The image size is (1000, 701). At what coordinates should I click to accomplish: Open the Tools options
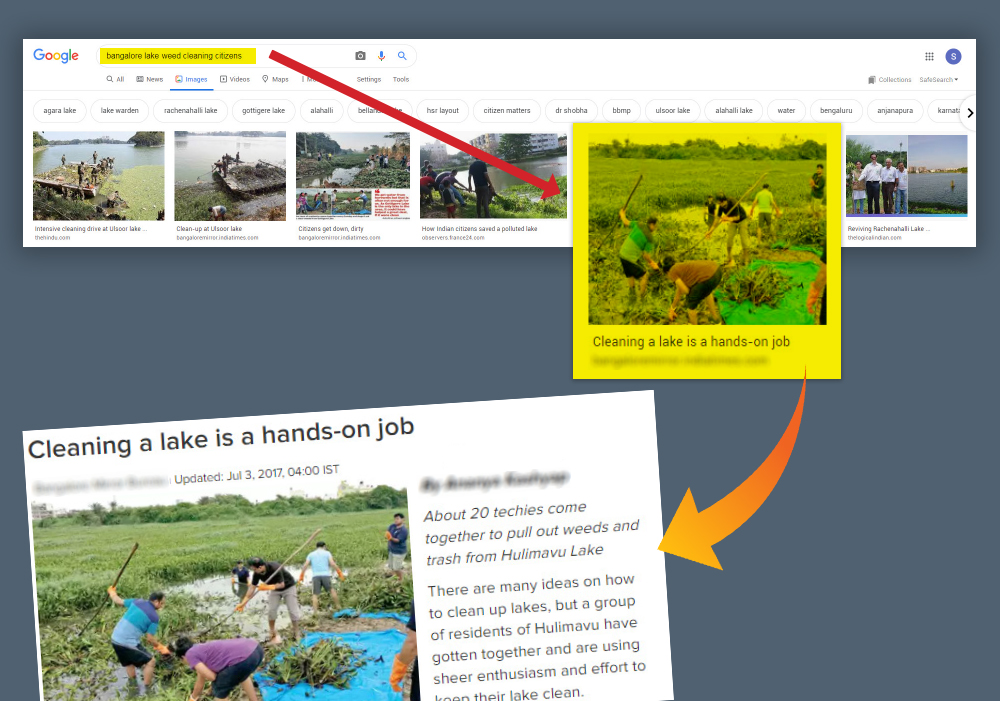[x=401, y=79]
